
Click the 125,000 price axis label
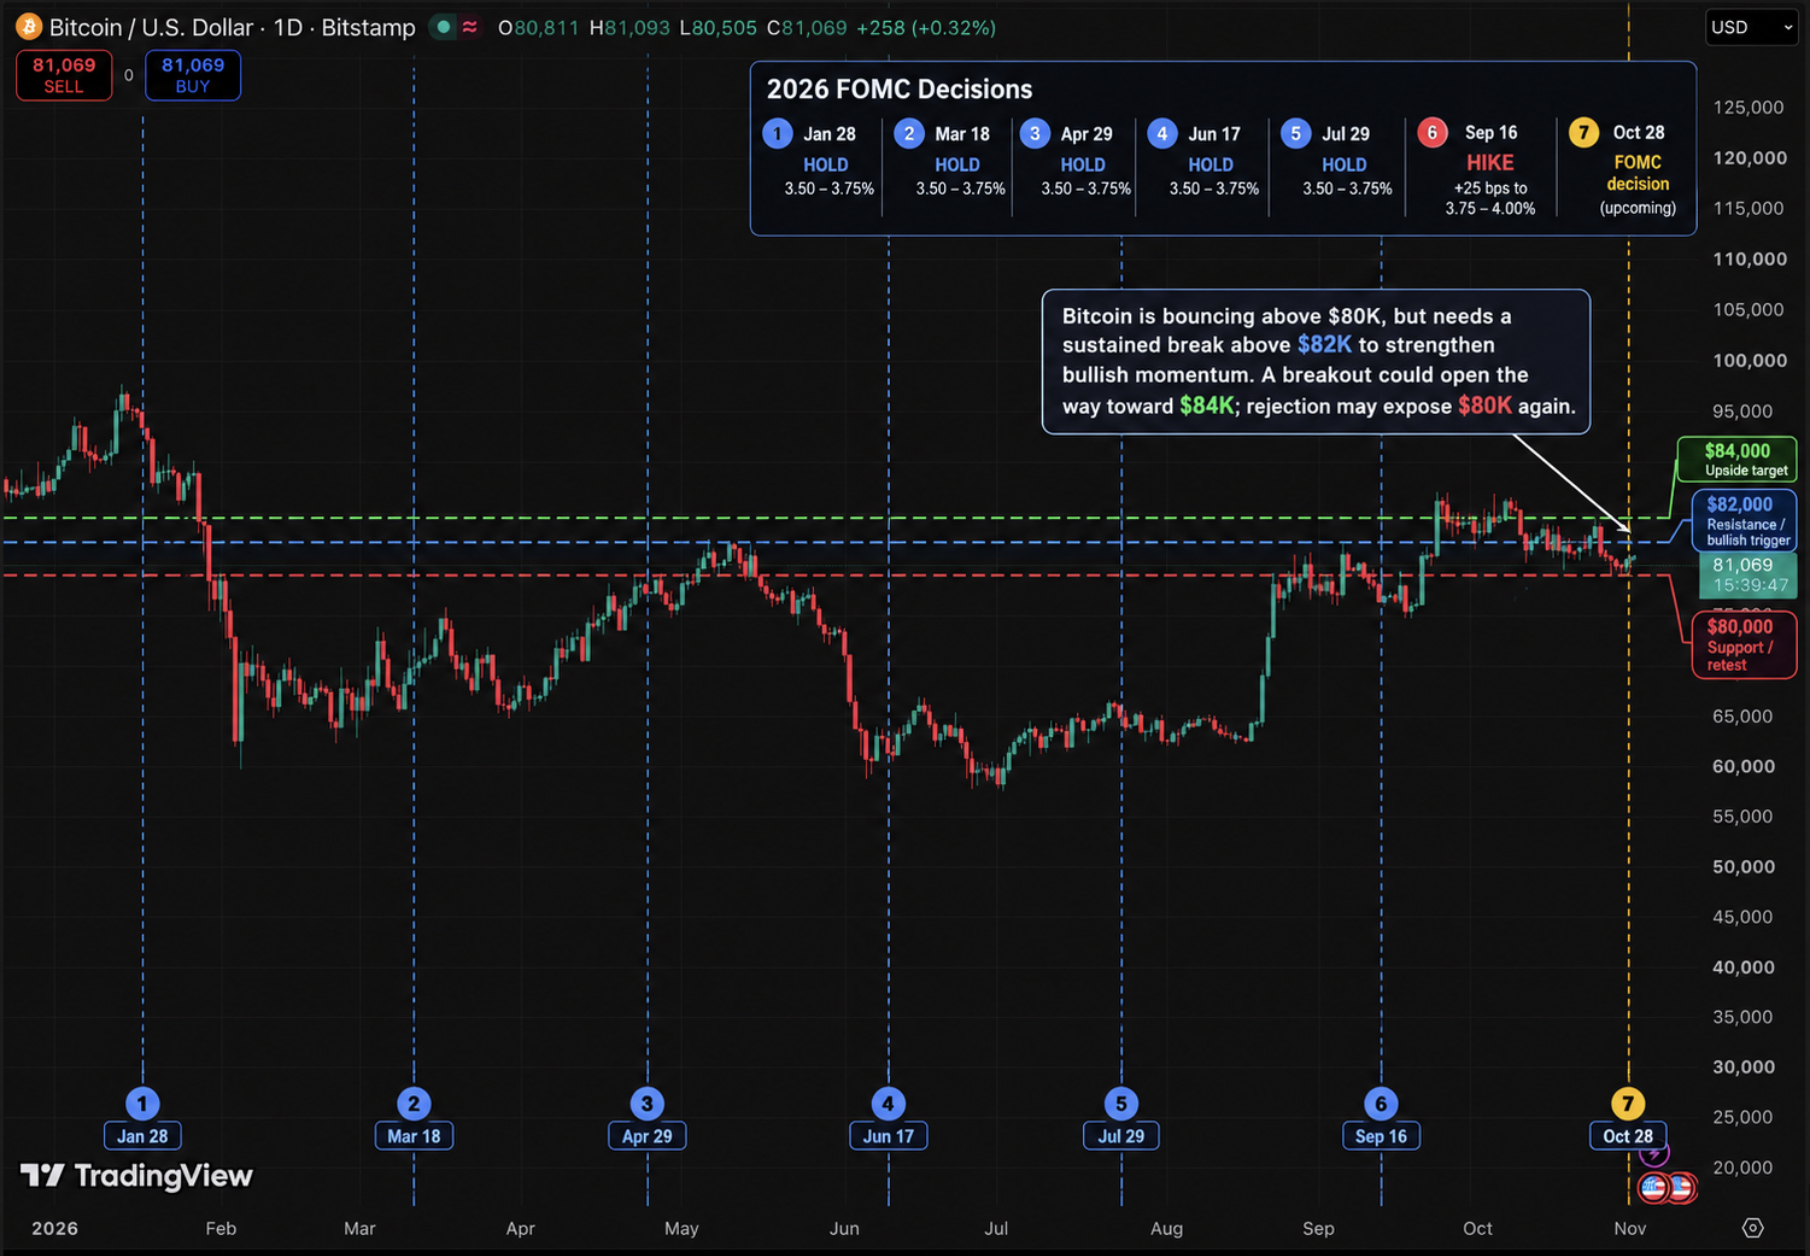(1749, 107)
